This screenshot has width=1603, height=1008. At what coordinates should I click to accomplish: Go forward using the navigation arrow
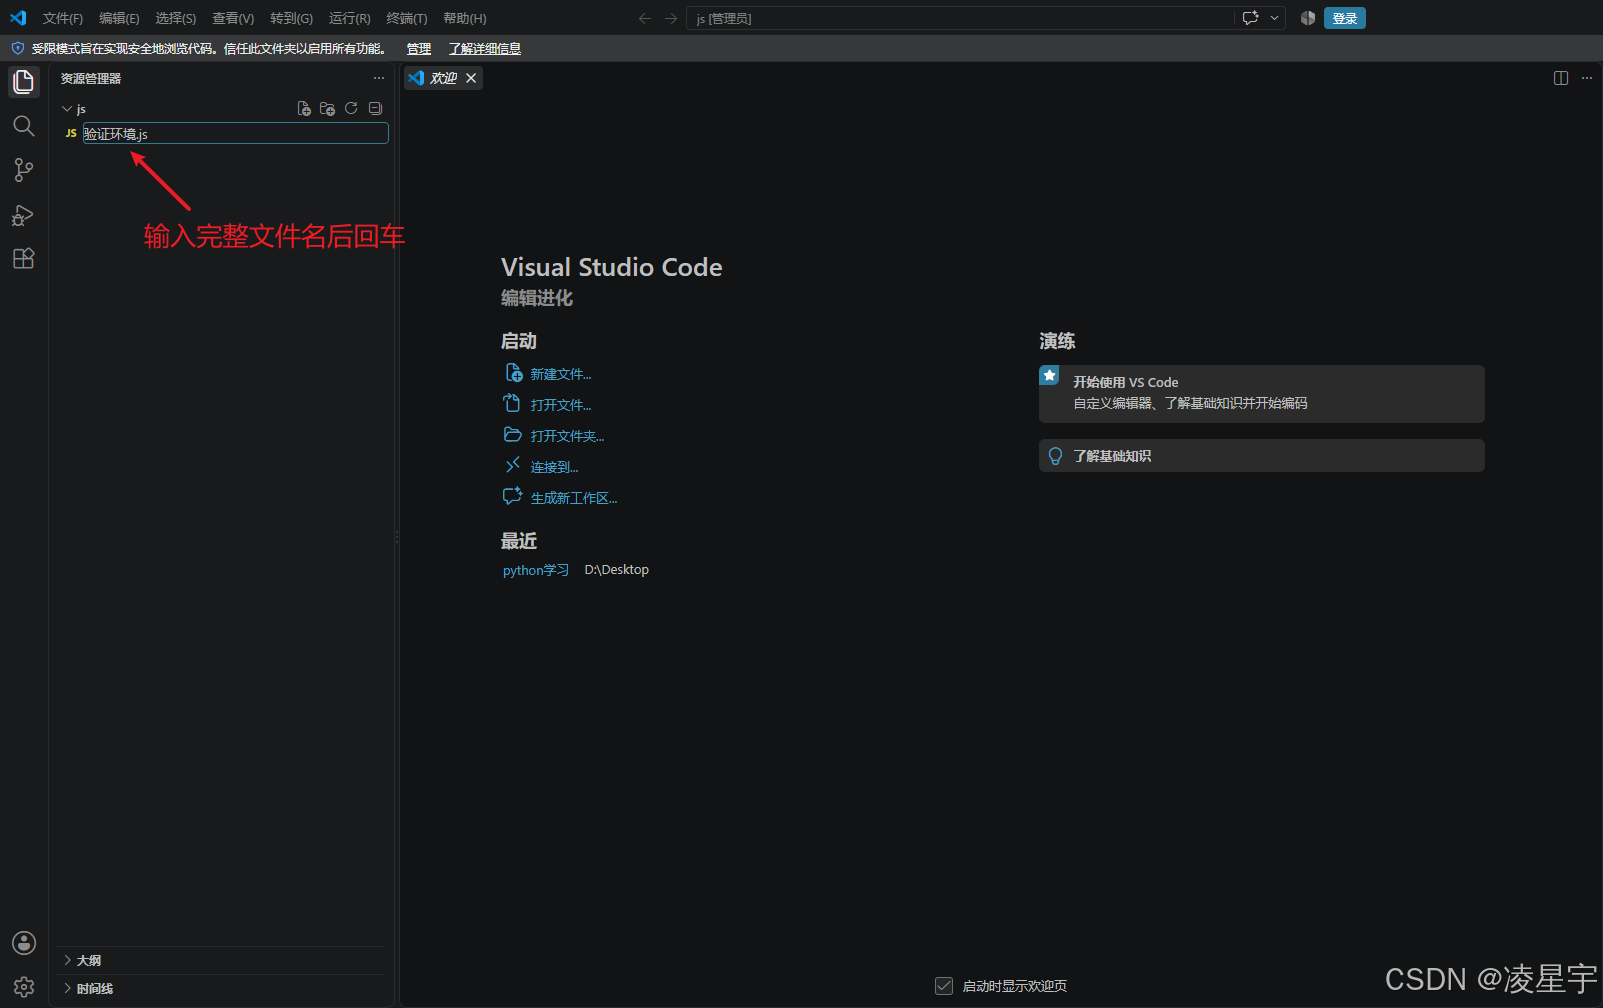[x=671, y=18]
